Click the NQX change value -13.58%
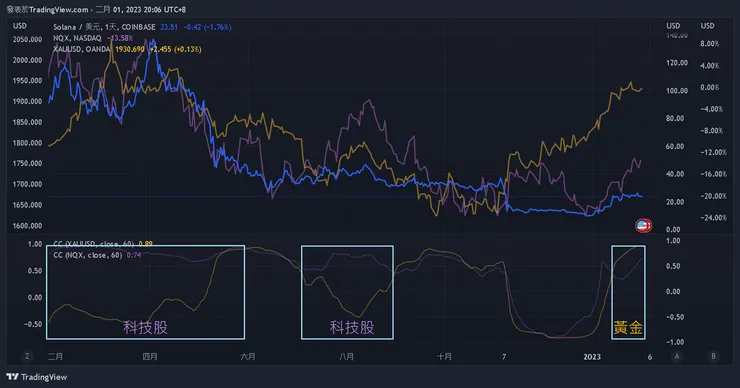Image resolution: width=740 pixels, height=388 pixels. tap(120, 38)
